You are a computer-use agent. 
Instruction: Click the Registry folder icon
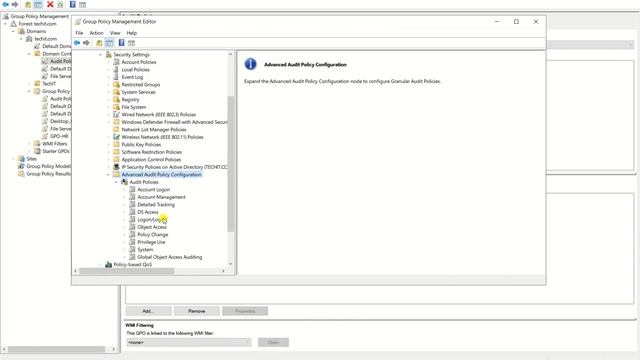click(x=116, y=99)
